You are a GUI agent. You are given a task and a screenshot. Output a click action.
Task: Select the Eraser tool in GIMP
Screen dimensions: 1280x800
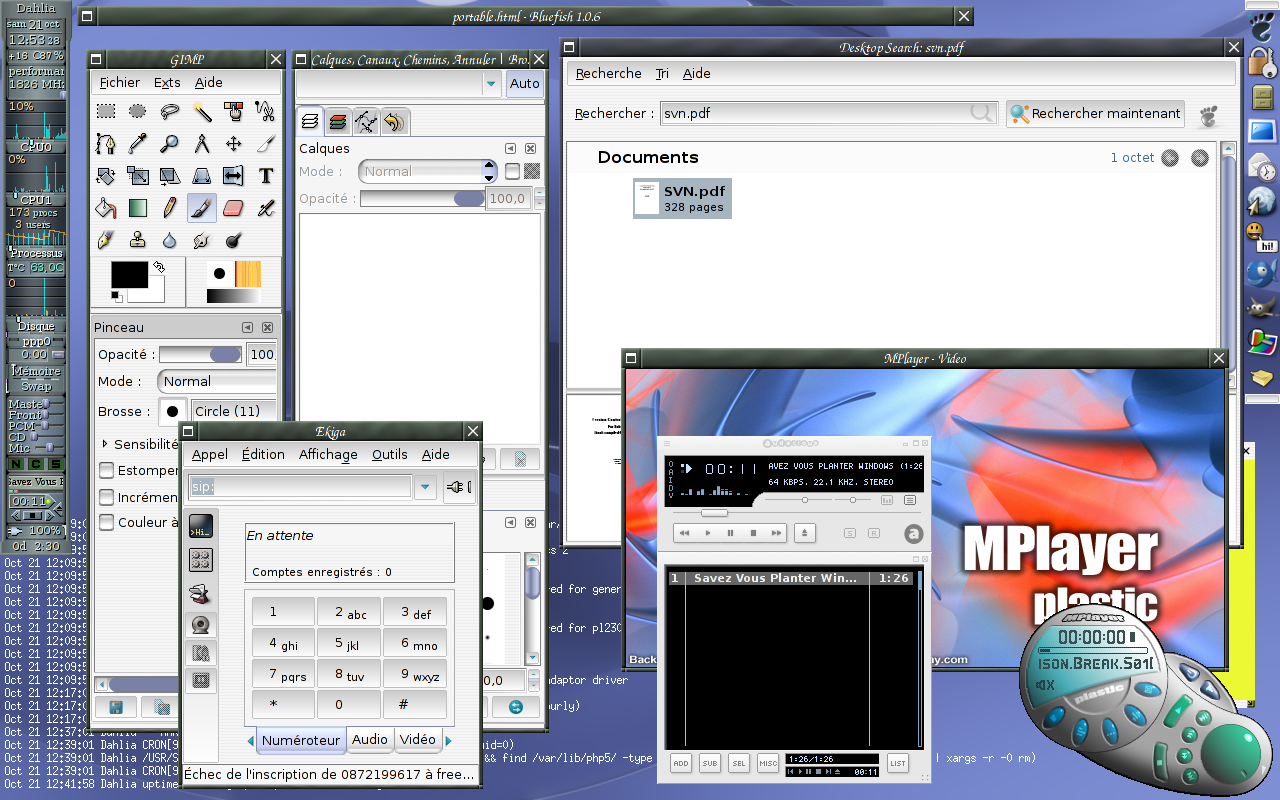pos(234,208)
